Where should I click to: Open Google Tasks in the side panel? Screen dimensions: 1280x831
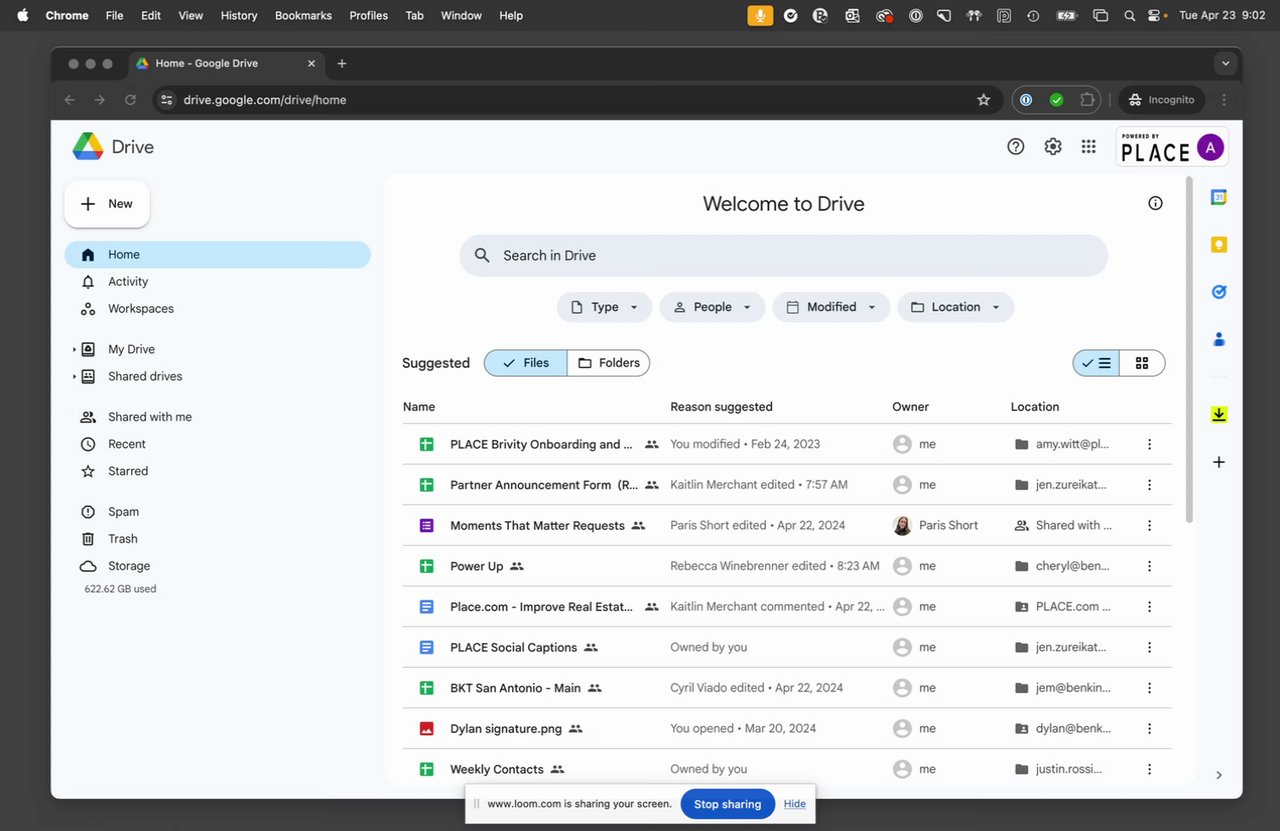1219,292
